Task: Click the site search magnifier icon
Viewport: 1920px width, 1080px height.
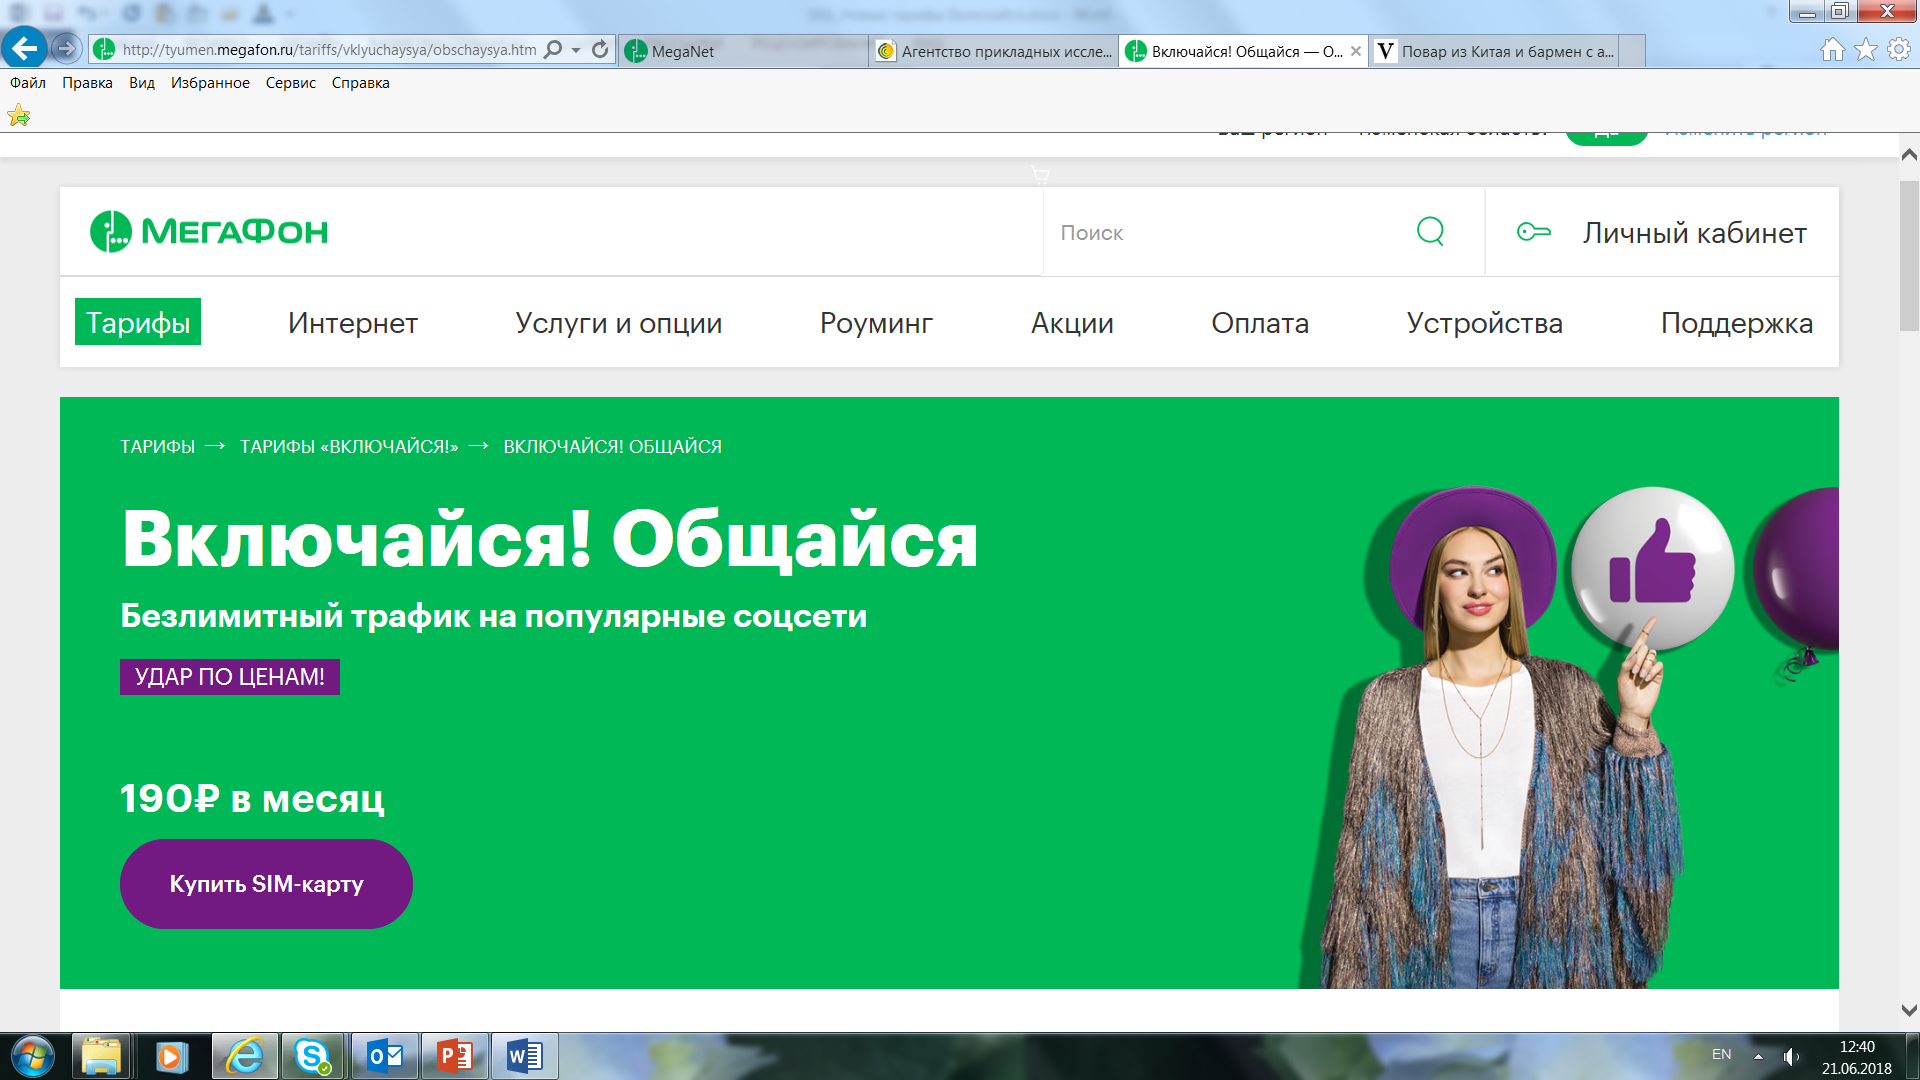Action: (1430, 231)
